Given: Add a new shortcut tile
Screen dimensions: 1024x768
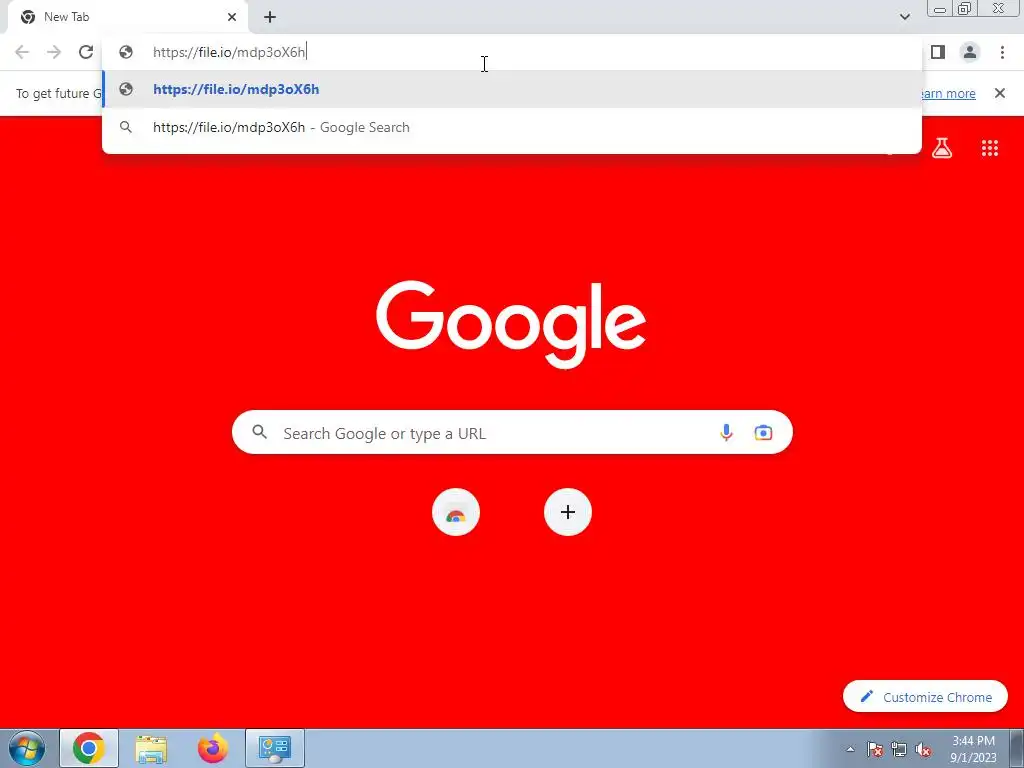Looking at the screenshot, I should click(568, 512).
